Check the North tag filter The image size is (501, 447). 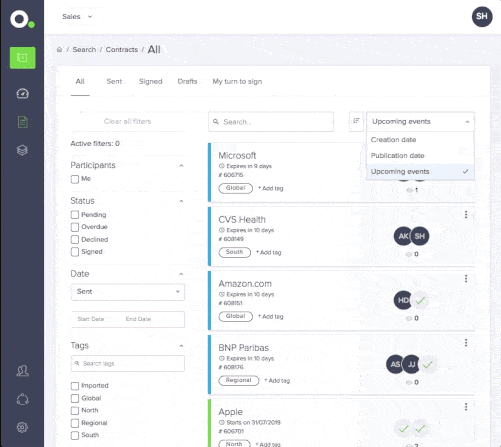(75, 410)
